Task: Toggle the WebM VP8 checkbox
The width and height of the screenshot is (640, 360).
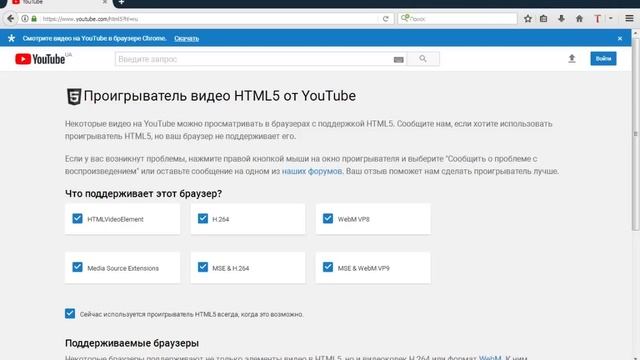Action: point(328,218)
